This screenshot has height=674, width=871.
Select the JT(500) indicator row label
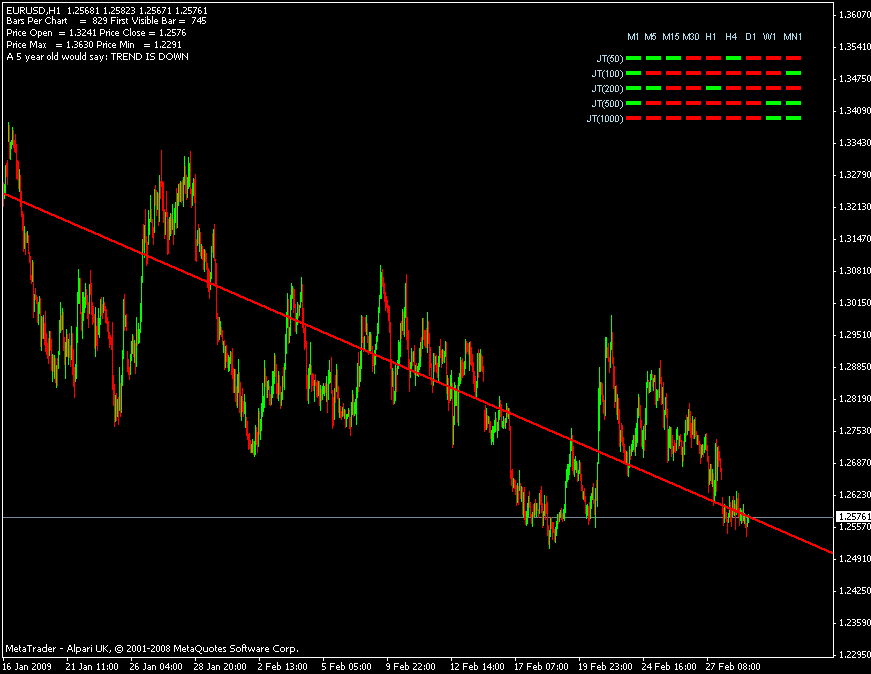(x=607, y=103)
